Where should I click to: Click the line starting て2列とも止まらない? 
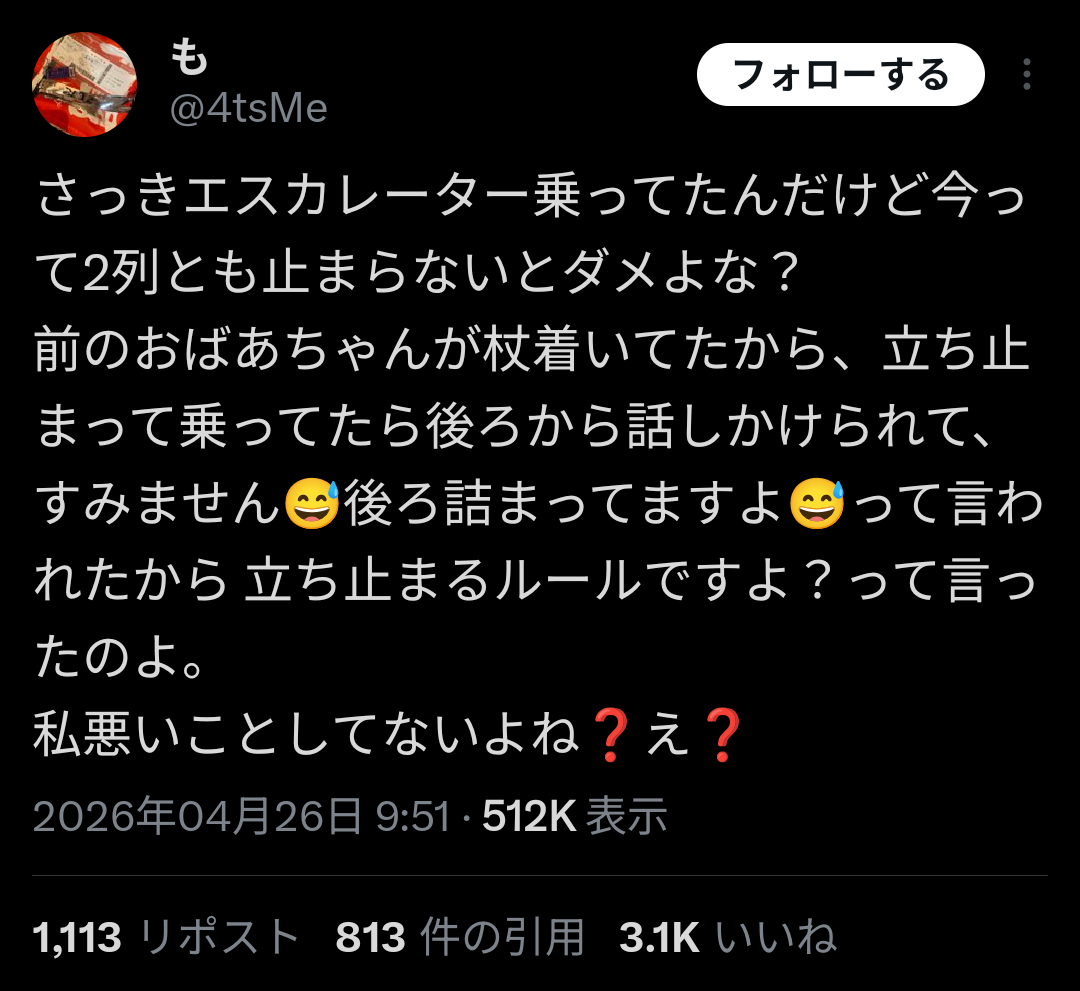click(417, 273)
